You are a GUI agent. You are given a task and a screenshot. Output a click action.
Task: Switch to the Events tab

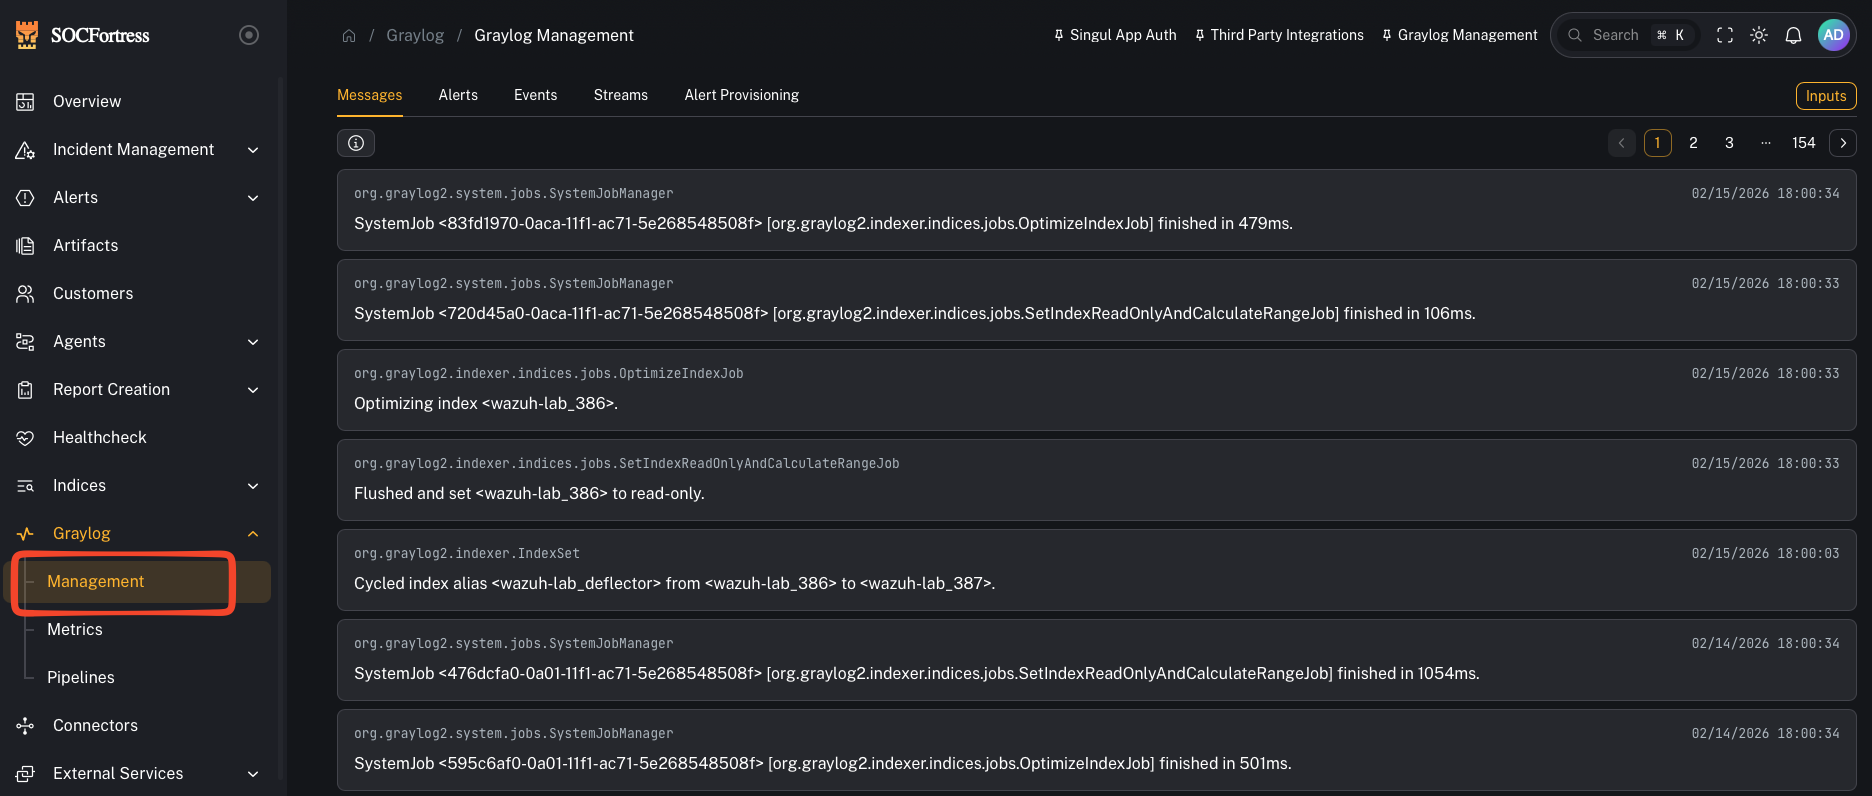(536, 95)
